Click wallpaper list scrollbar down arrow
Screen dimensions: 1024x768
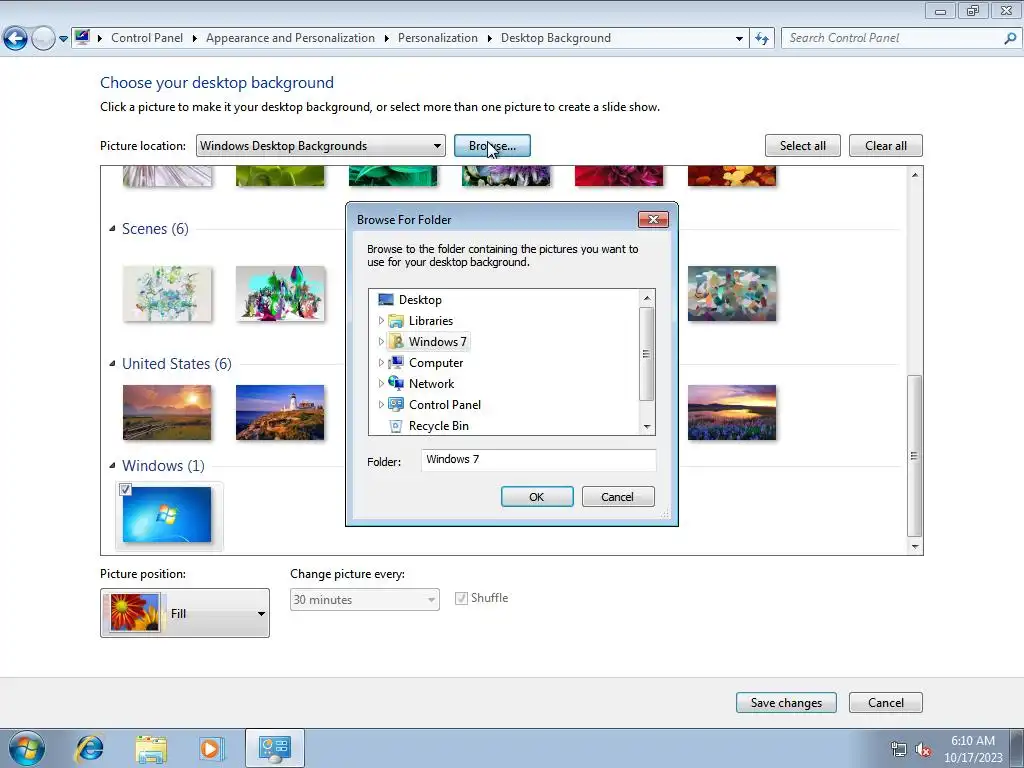[x=915, y=547]
